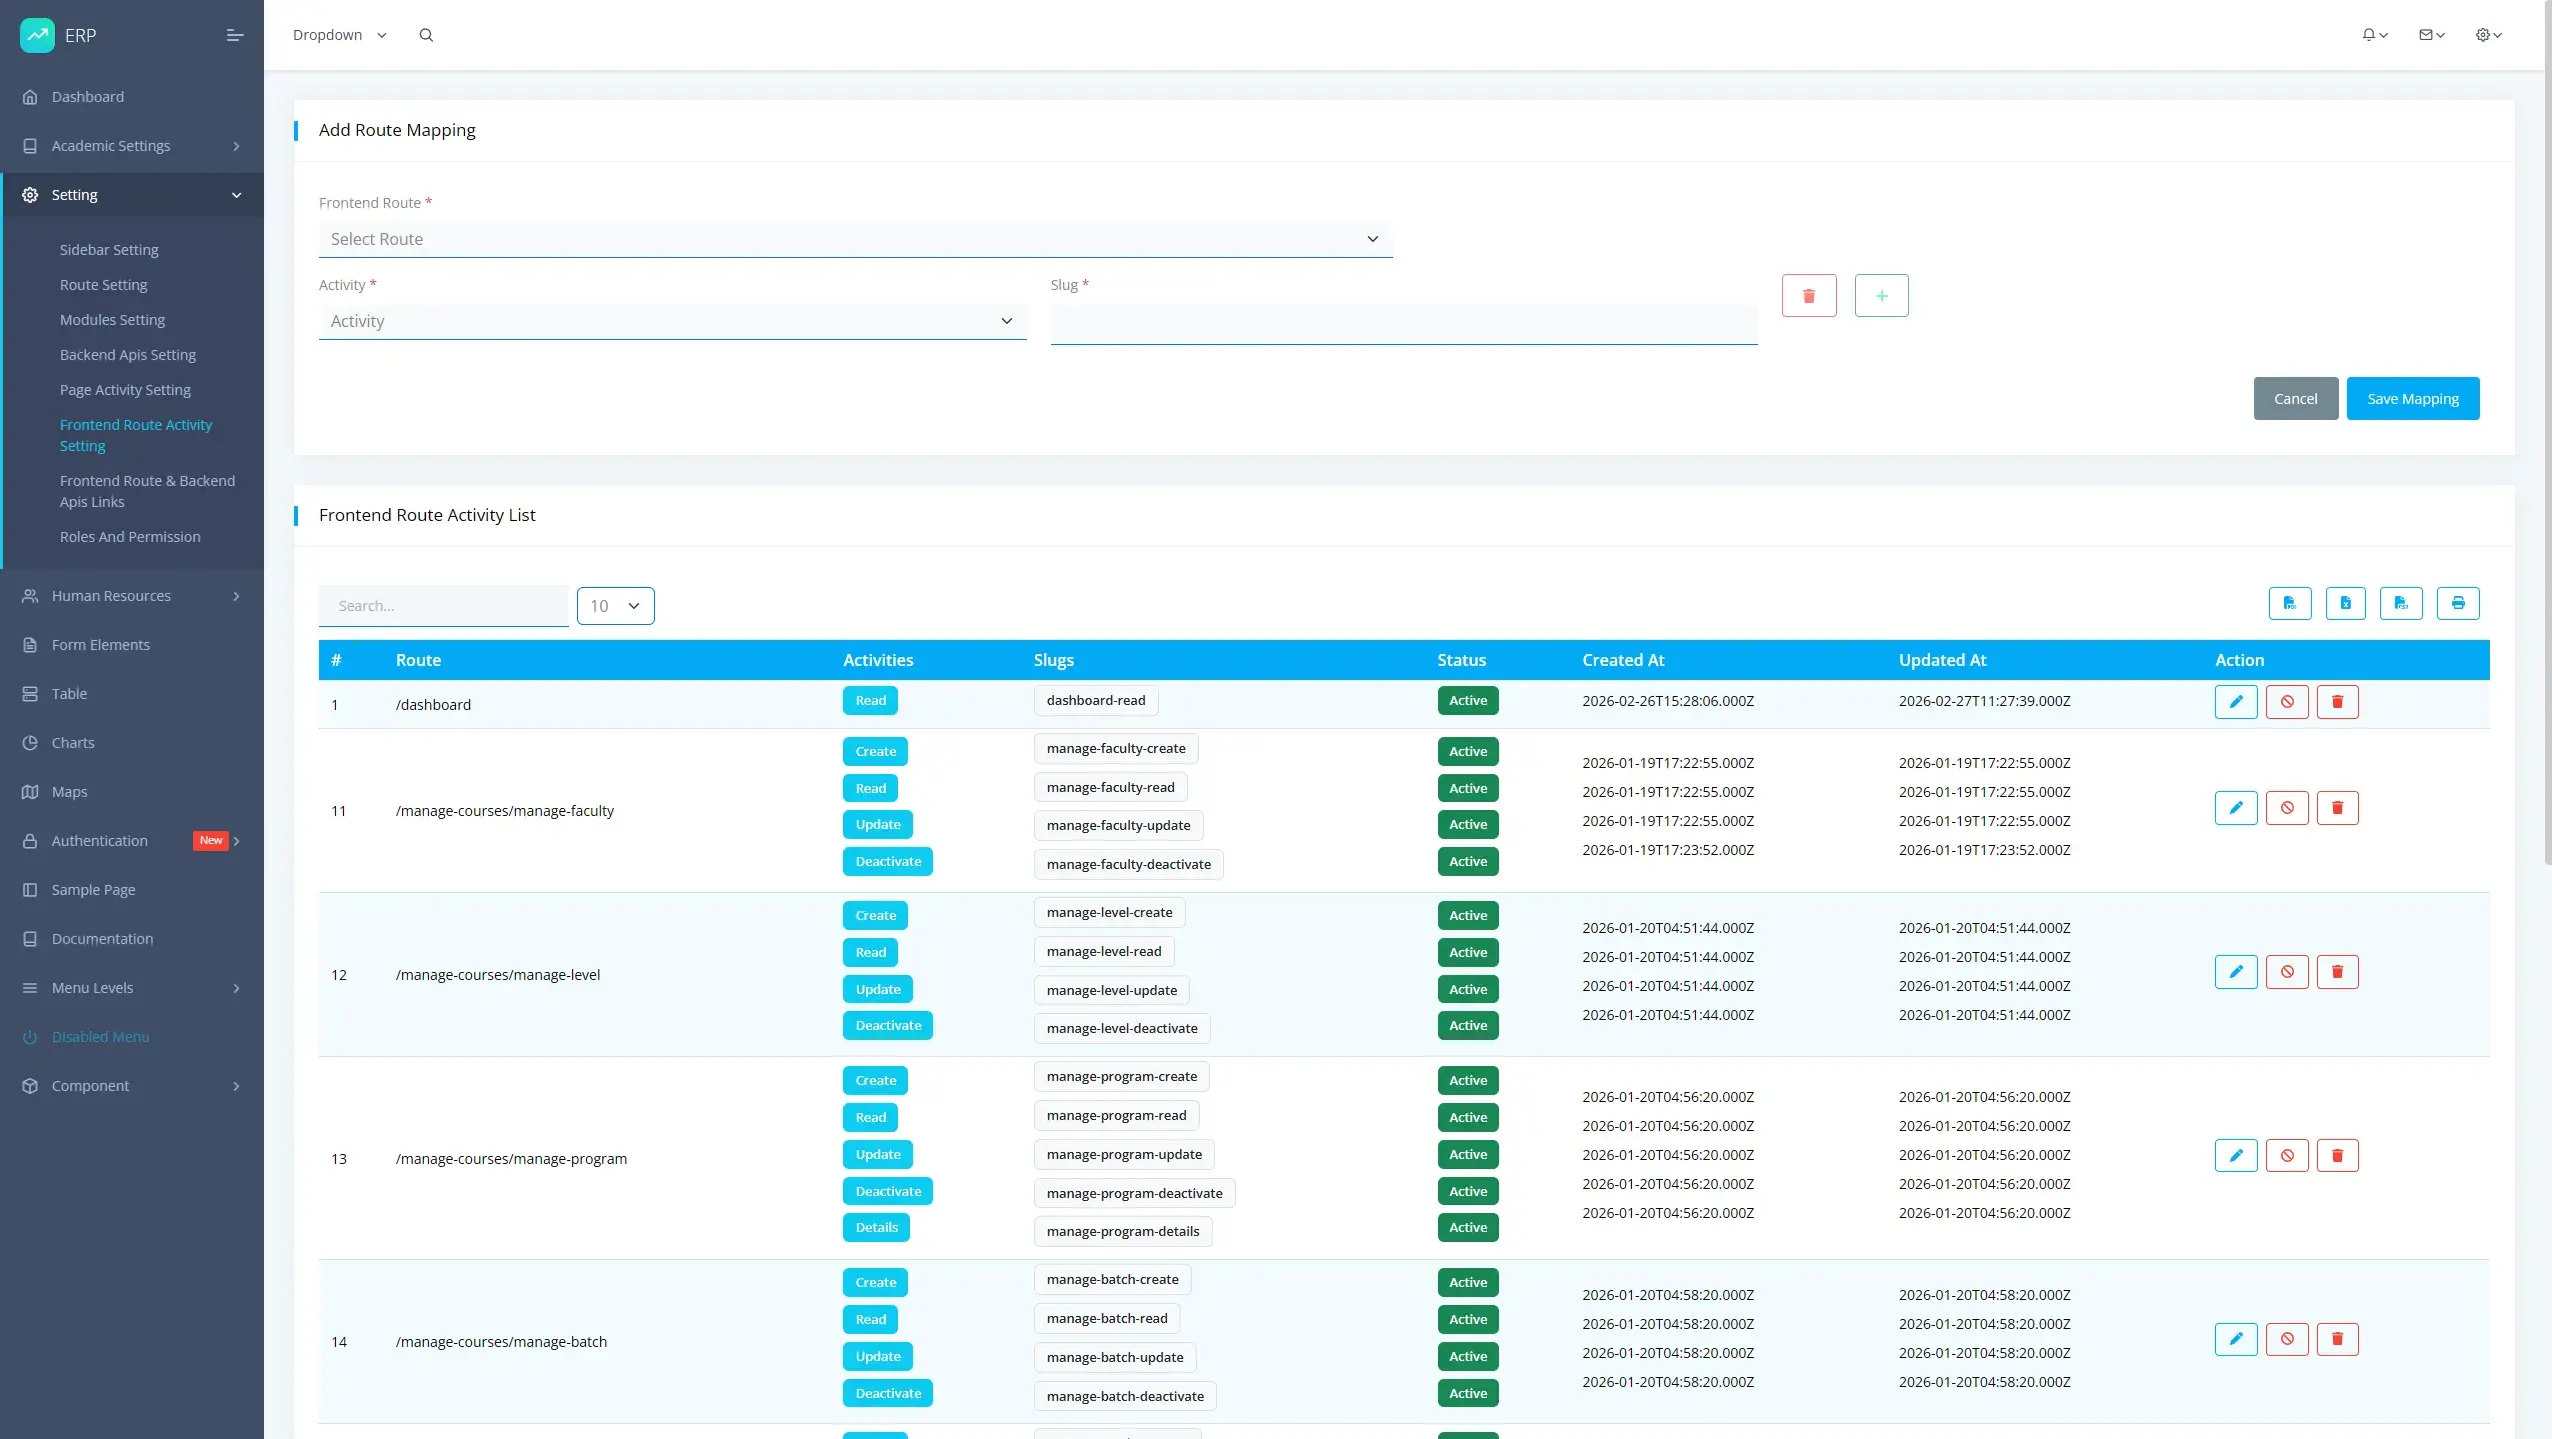Add another activity row with plus icon
This screenshot has height=1439, width=2552.
click(1882, 296)
